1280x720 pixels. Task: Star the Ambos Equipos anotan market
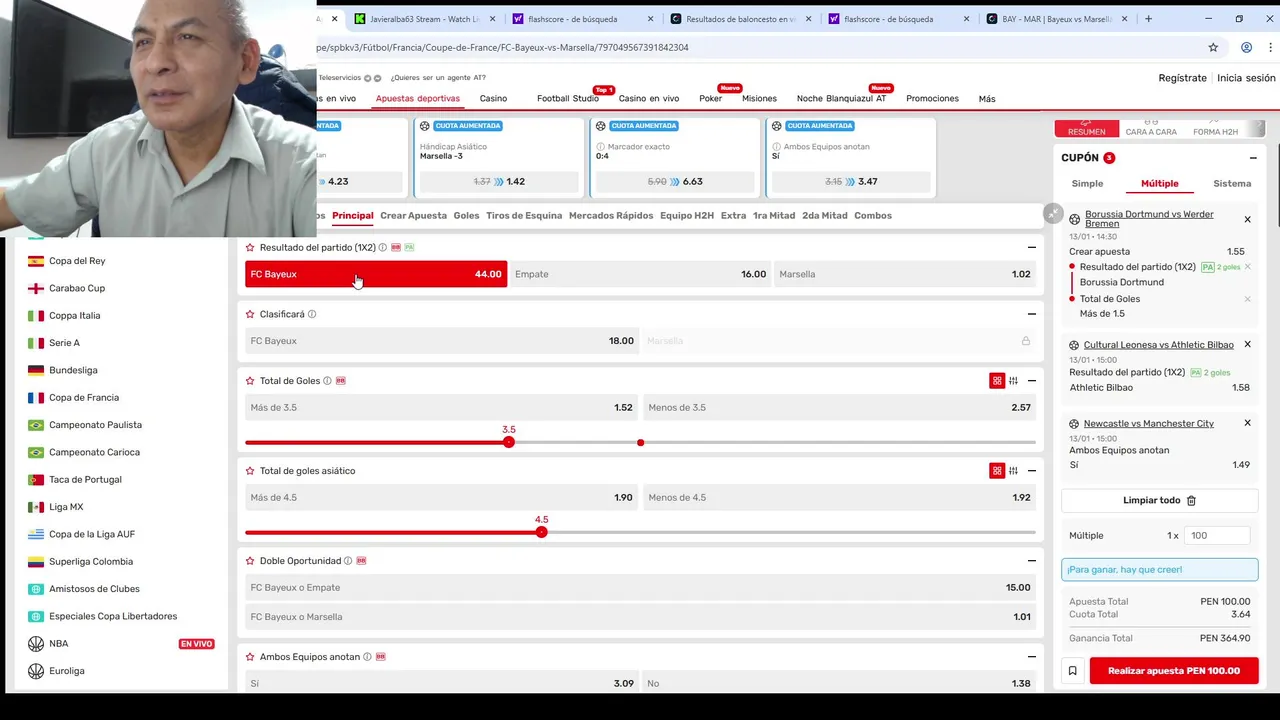[250, 657]
